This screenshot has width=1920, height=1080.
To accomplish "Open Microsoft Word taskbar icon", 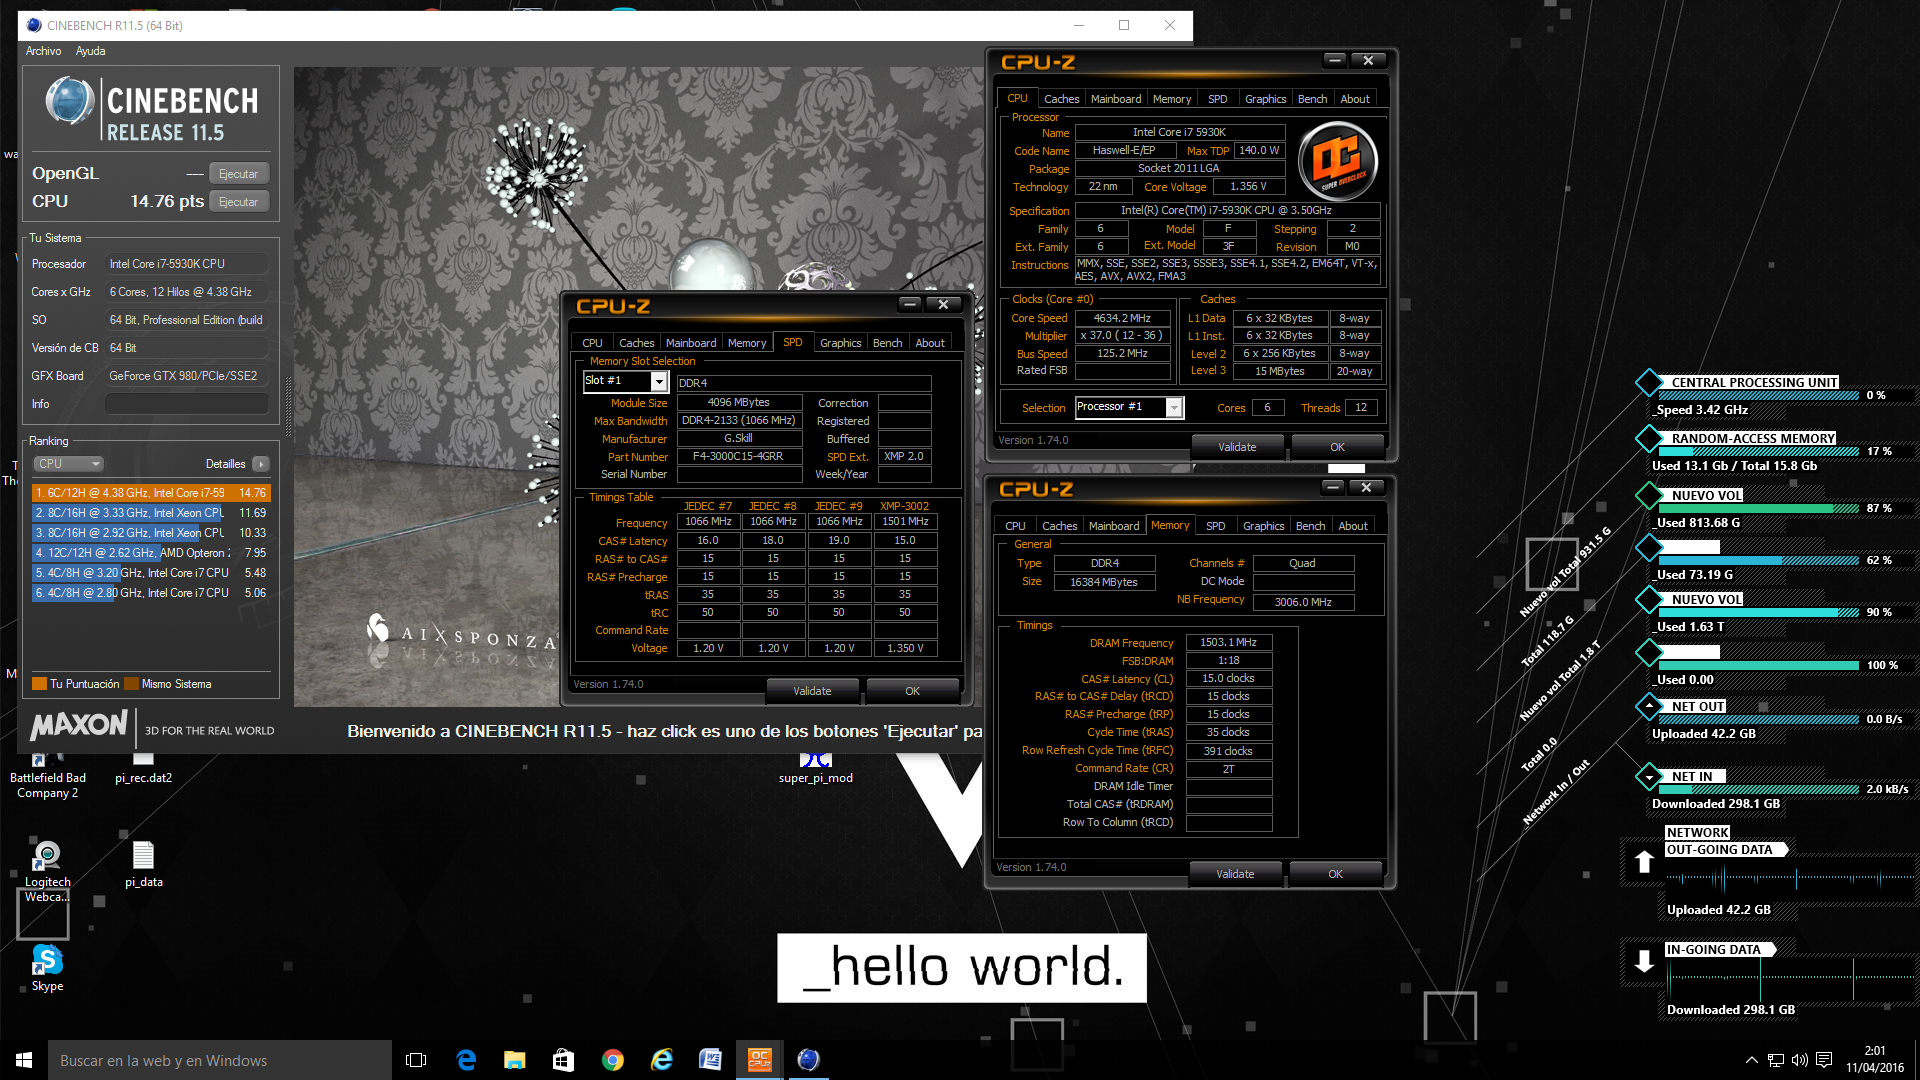I will [710, 1060].
